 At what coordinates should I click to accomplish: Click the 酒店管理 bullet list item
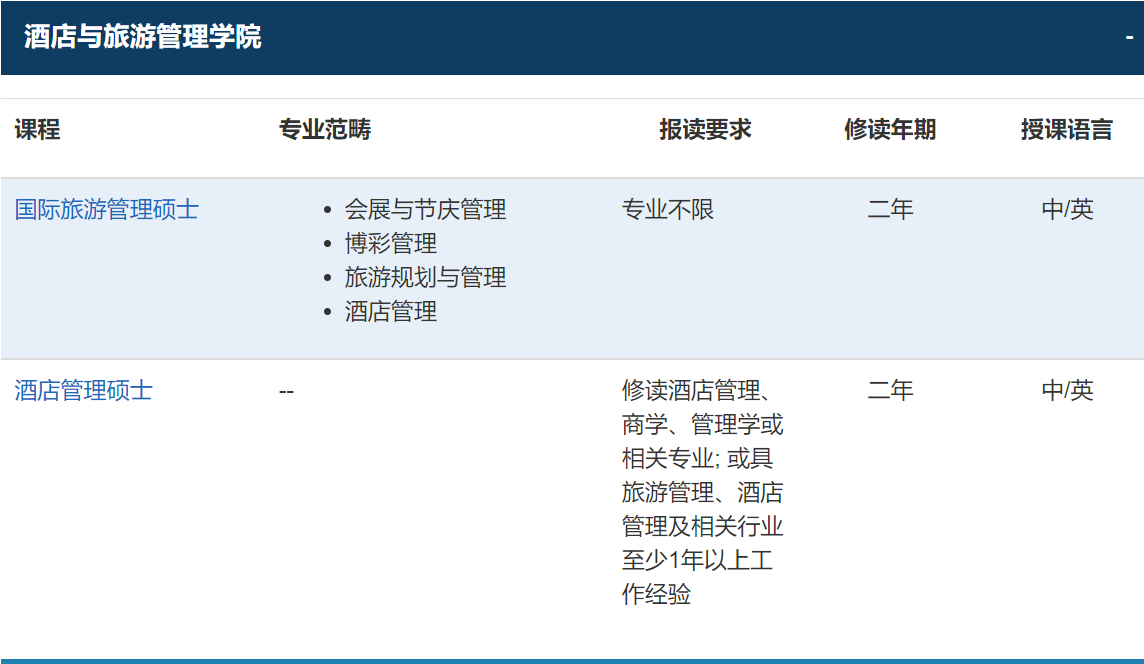pos(391,312)
